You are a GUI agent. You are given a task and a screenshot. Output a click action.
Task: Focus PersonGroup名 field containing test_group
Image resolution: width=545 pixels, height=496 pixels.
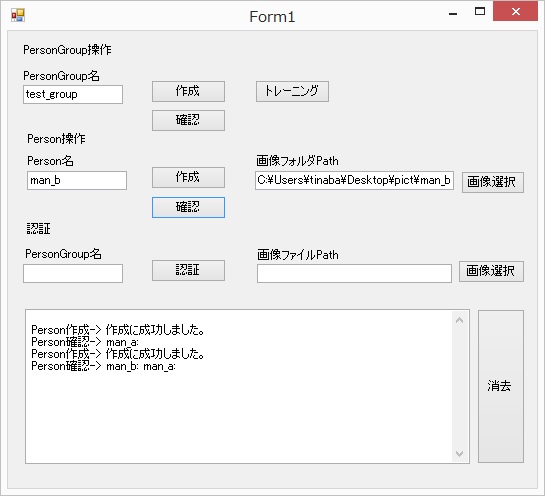73,94
